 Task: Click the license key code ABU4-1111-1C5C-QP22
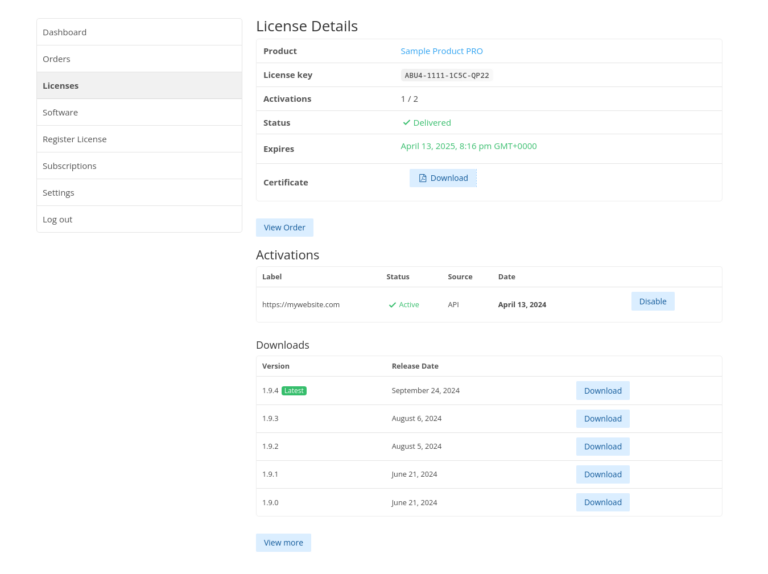(x=447, y=75)
